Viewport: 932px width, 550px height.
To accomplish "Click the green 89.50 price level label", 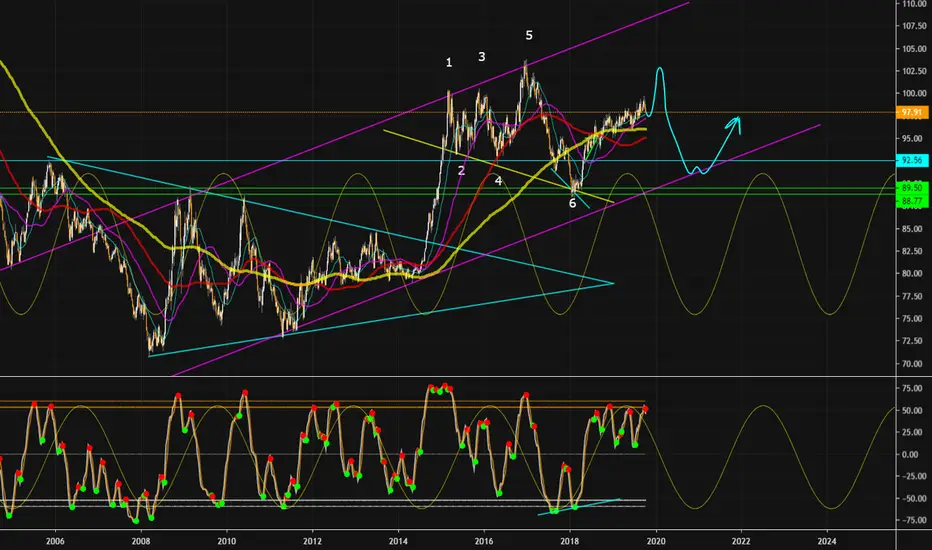I will [x=911, y=188].
